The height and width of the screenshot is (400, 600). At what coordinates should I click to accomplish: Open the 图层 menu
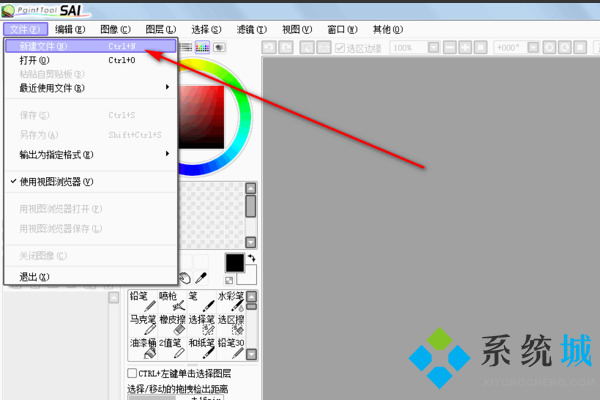(161, 29)
